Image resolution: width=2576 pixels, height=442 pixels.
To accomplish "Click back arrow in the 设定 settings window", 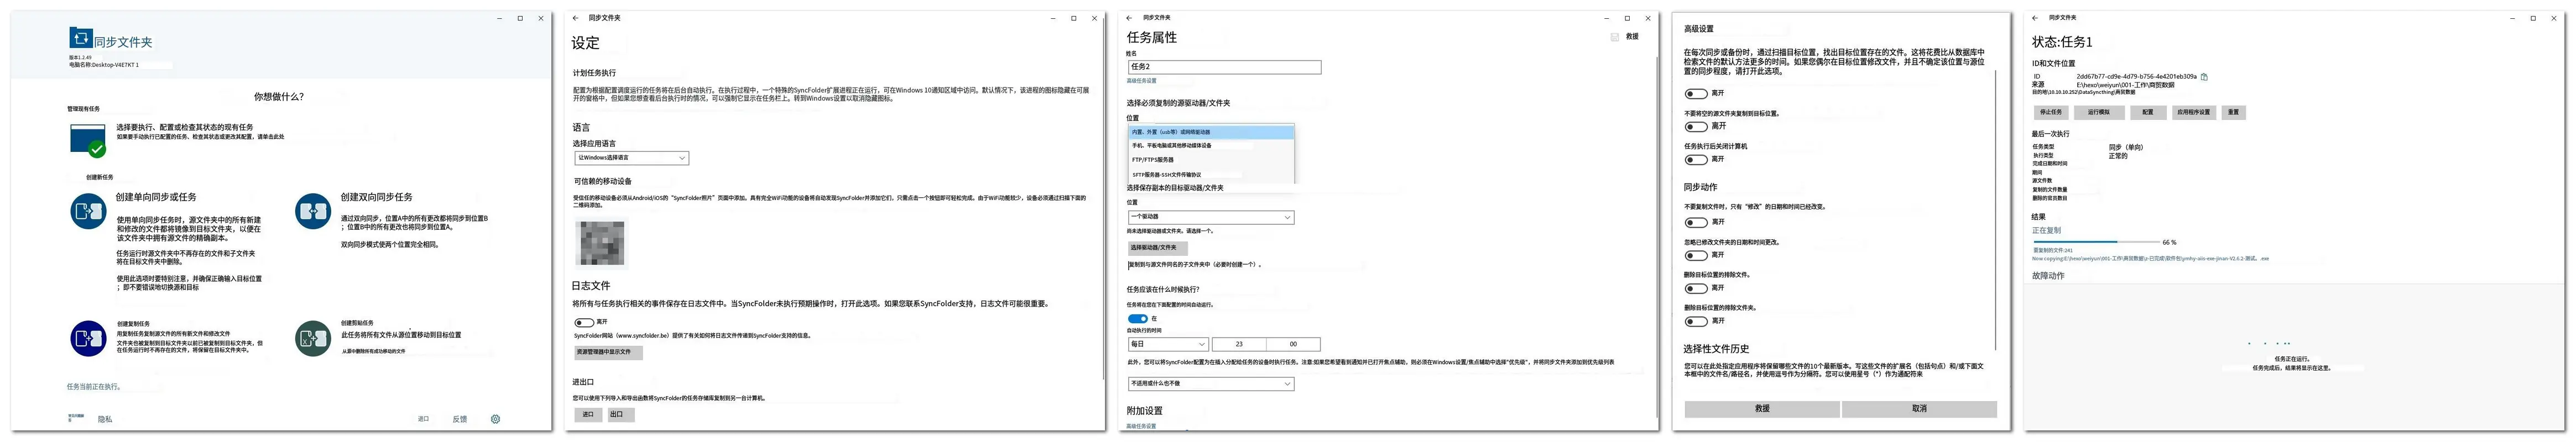I will (575, 18).
